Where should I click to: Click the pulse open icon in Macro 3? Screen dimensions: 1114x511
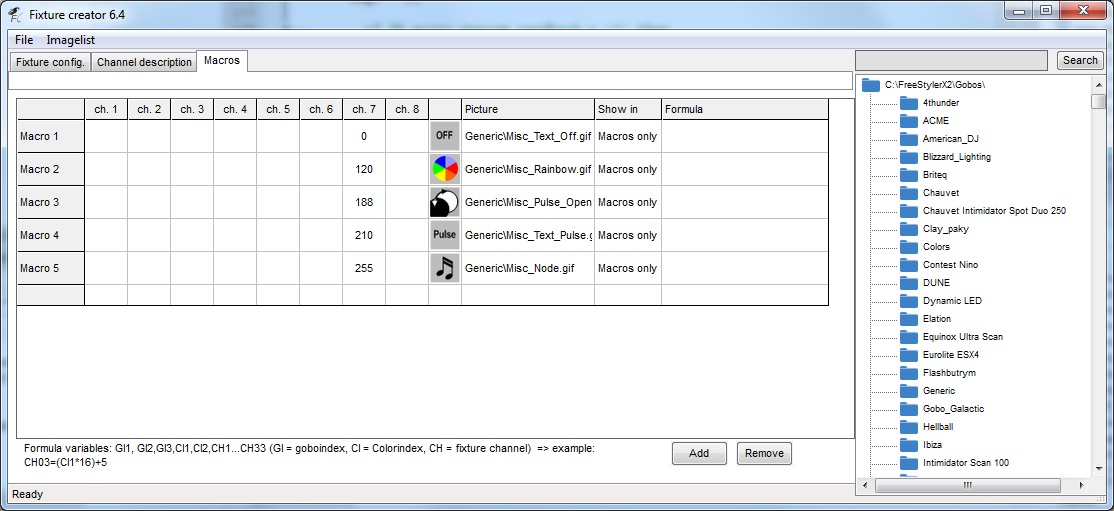pyautogui.click(x=445, y=202)
